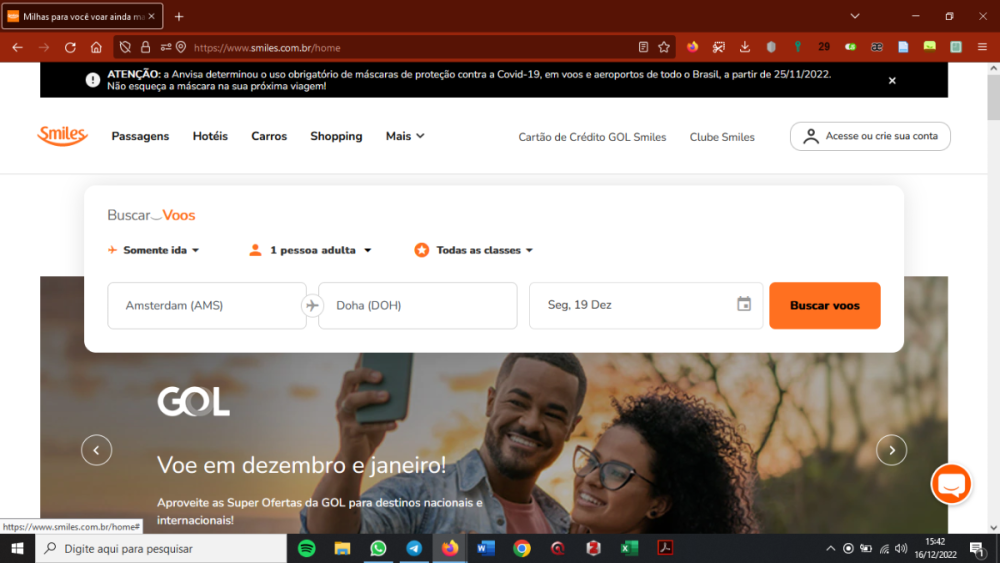Screen dimensions: 1000x563
Task: Expand the Somente ida trip type dropdown
Action: (154, 250)
